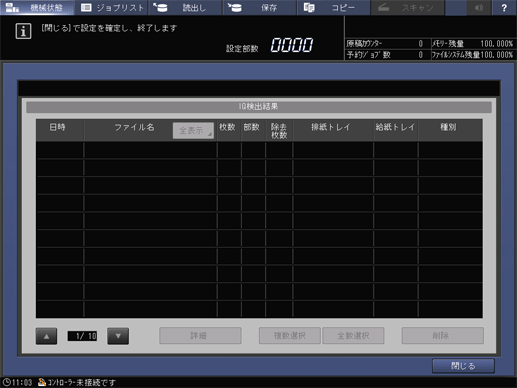The image size is (517, 388).
Task: Click the 種別 column header
Action: pyautogui.click(x=450, y=130)
